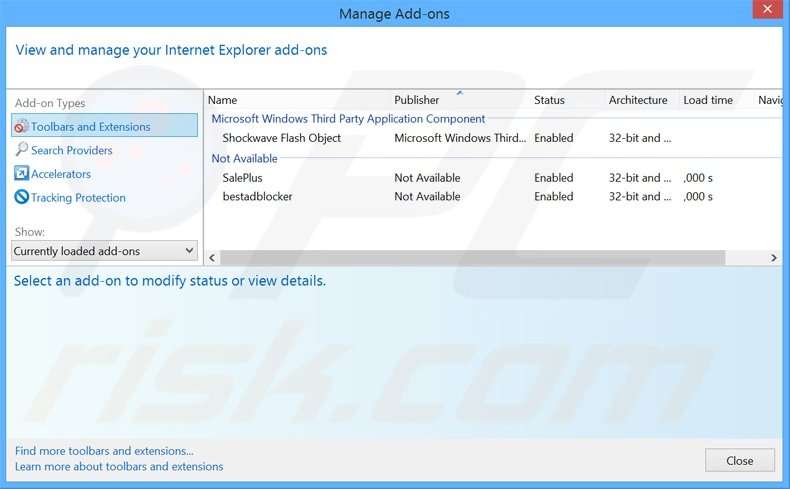Image resolution: width=790 pixels, height=489 pixels.
Task: Click the Close button
Action: (740, 460)
